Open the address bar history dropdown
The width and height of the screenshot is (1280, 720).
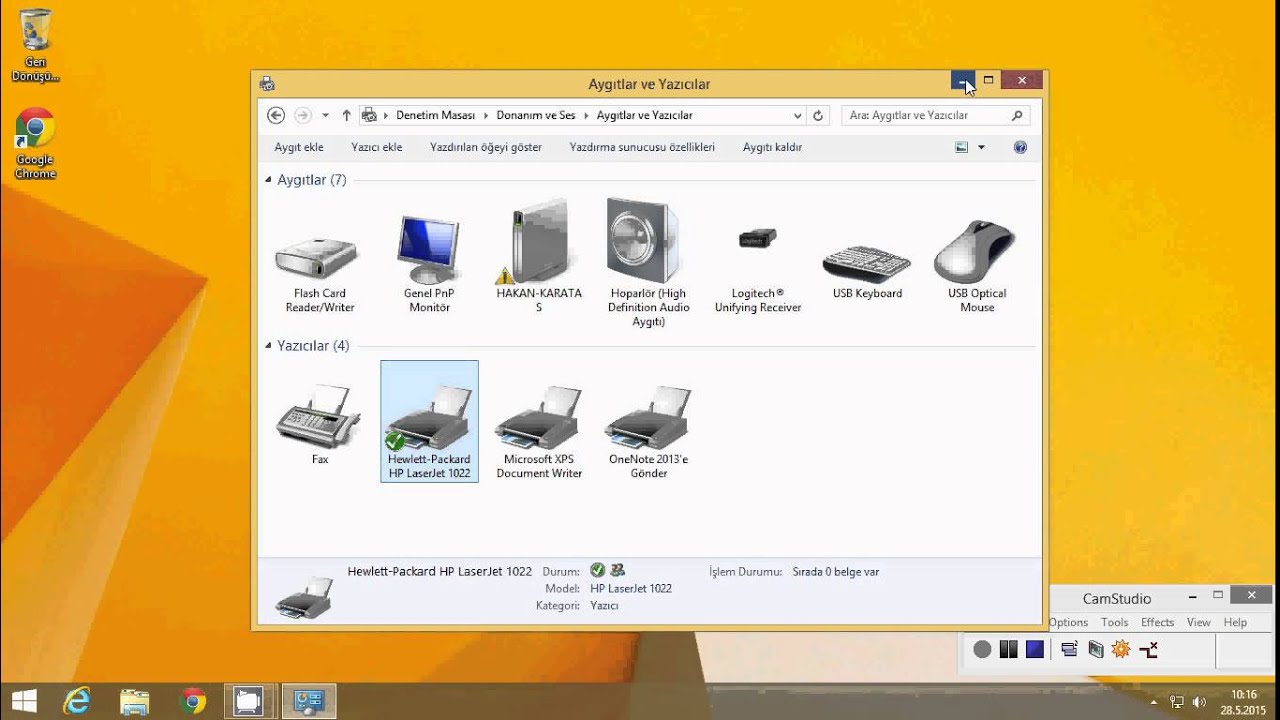pyautogui.click(x=797, y=116)
